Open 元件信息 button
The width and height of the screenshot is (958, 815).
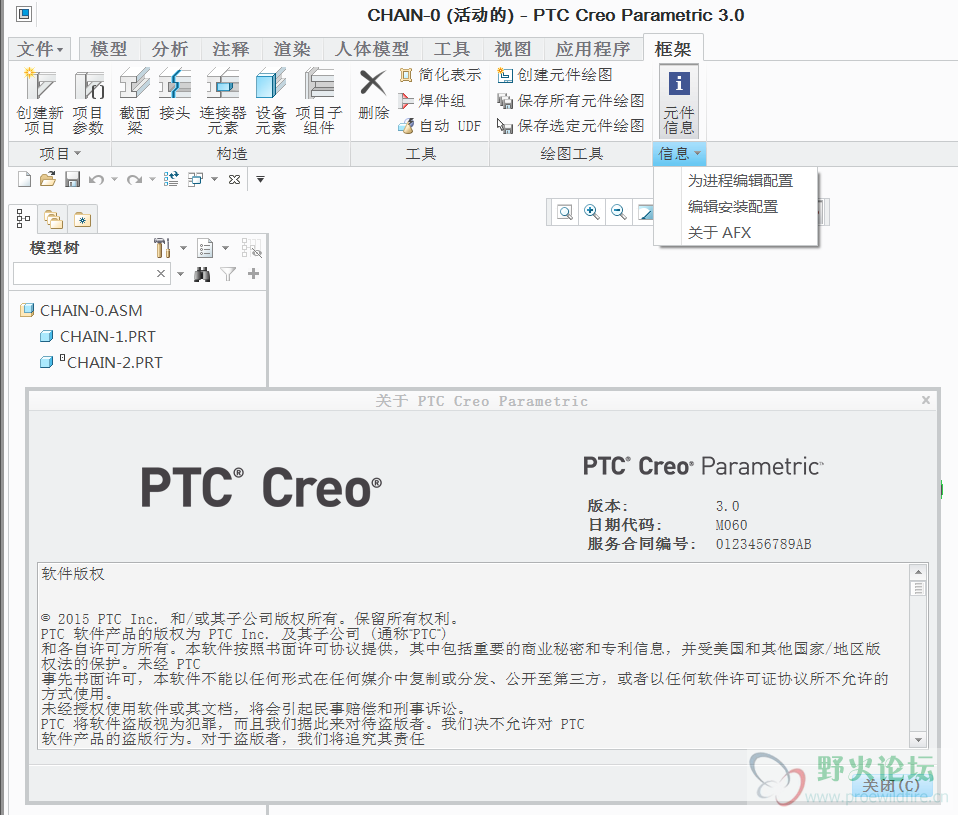coord(679,101)
